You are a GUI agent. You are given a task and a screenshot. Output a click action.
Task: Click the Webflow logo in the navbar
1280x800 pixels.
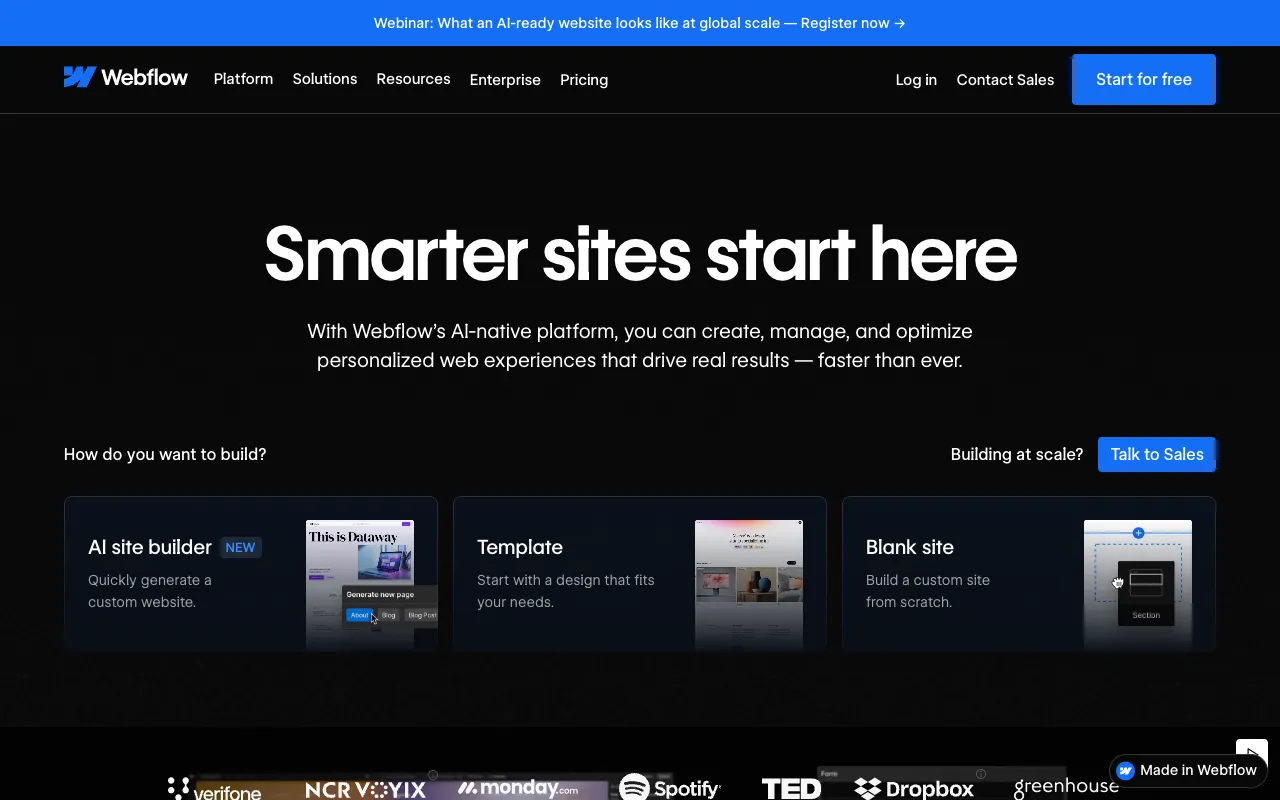[125, 76]
